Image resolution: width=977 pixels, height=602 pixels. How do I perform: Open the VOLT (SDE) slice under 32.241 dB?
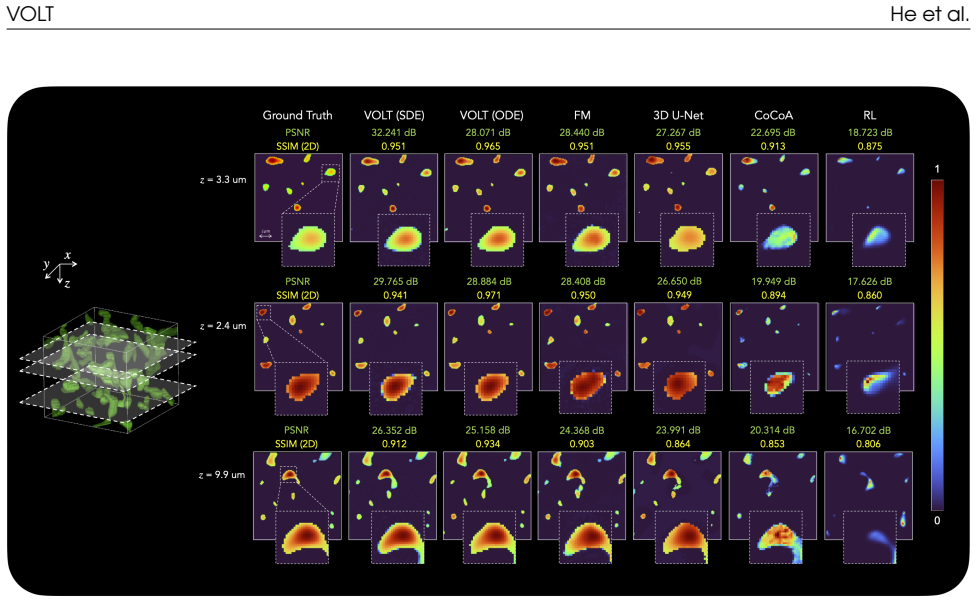pyautogui.click(x=394, y=197)
